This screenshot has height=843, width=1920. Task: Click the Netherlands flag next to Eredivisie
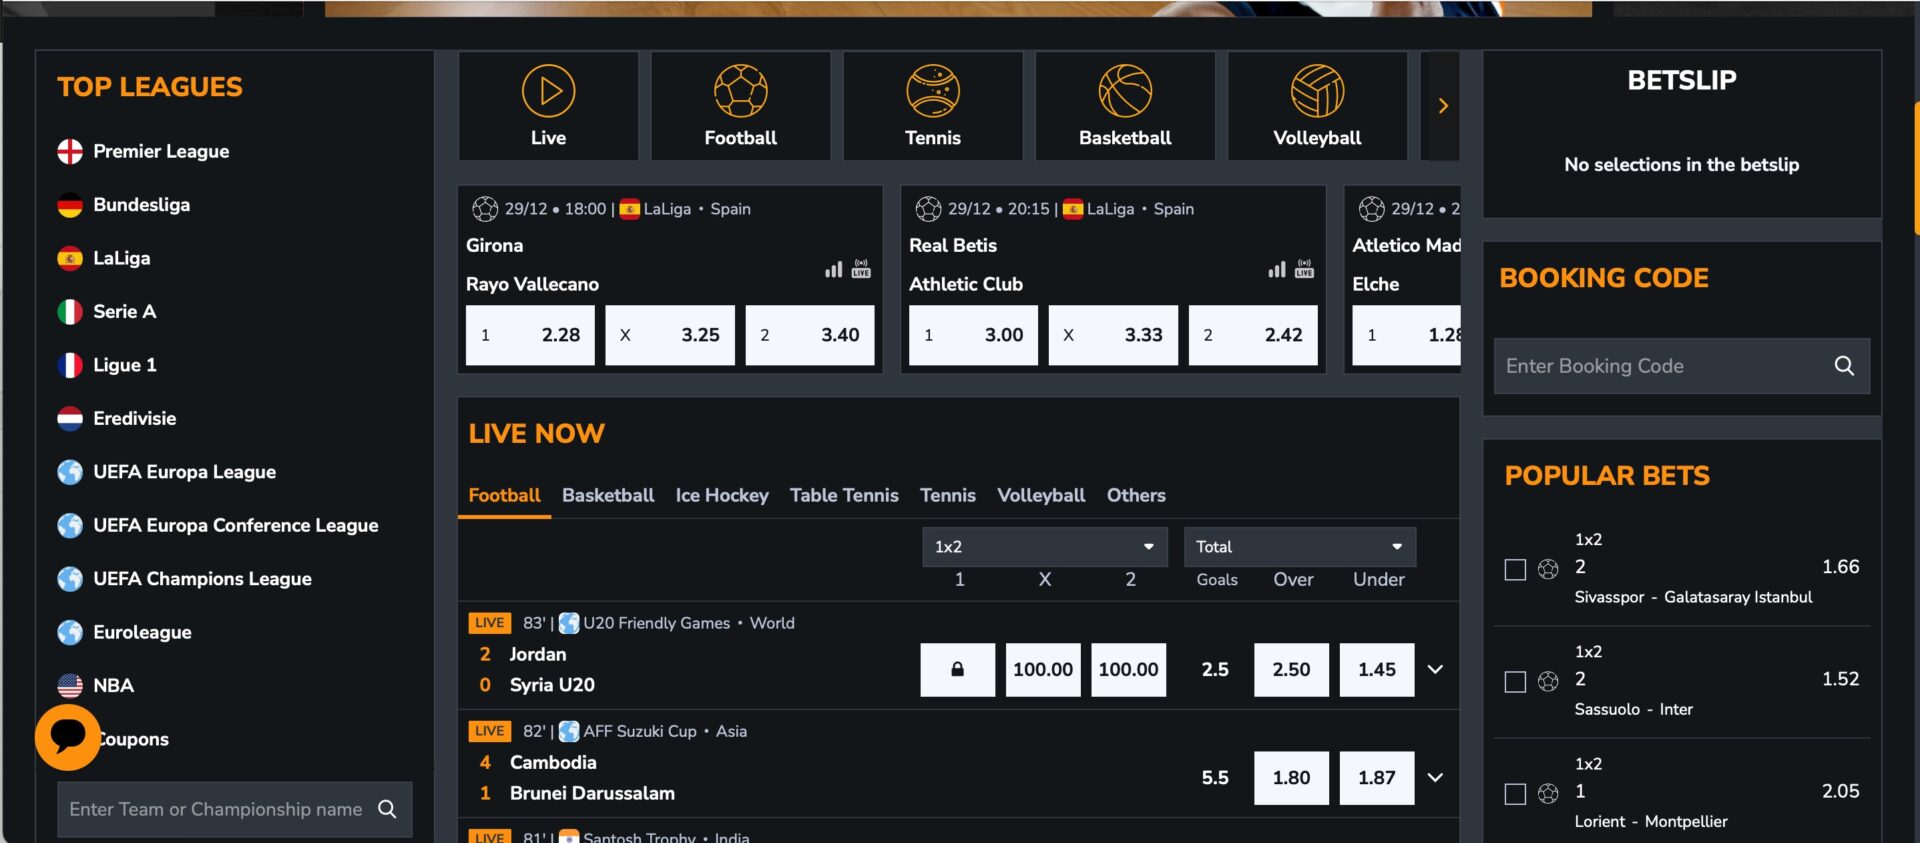pos(70,418)
